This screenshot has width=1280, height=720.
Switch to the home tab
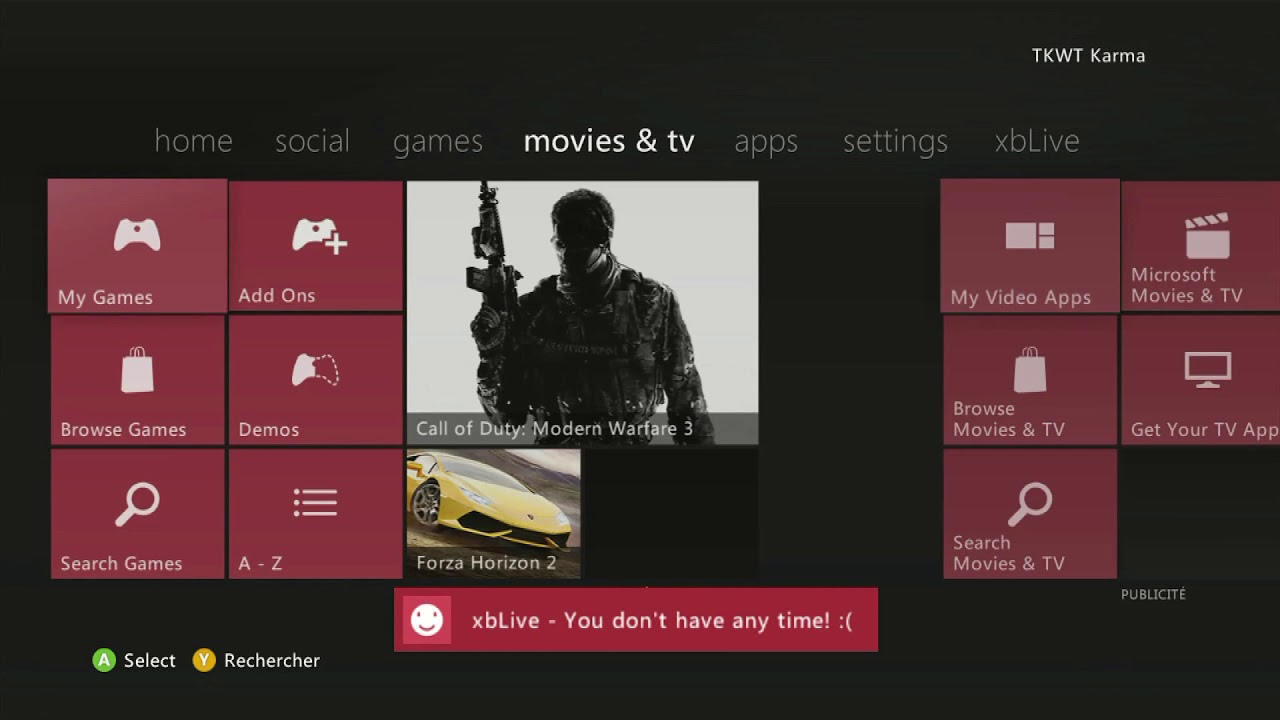(x=193, y=141)
